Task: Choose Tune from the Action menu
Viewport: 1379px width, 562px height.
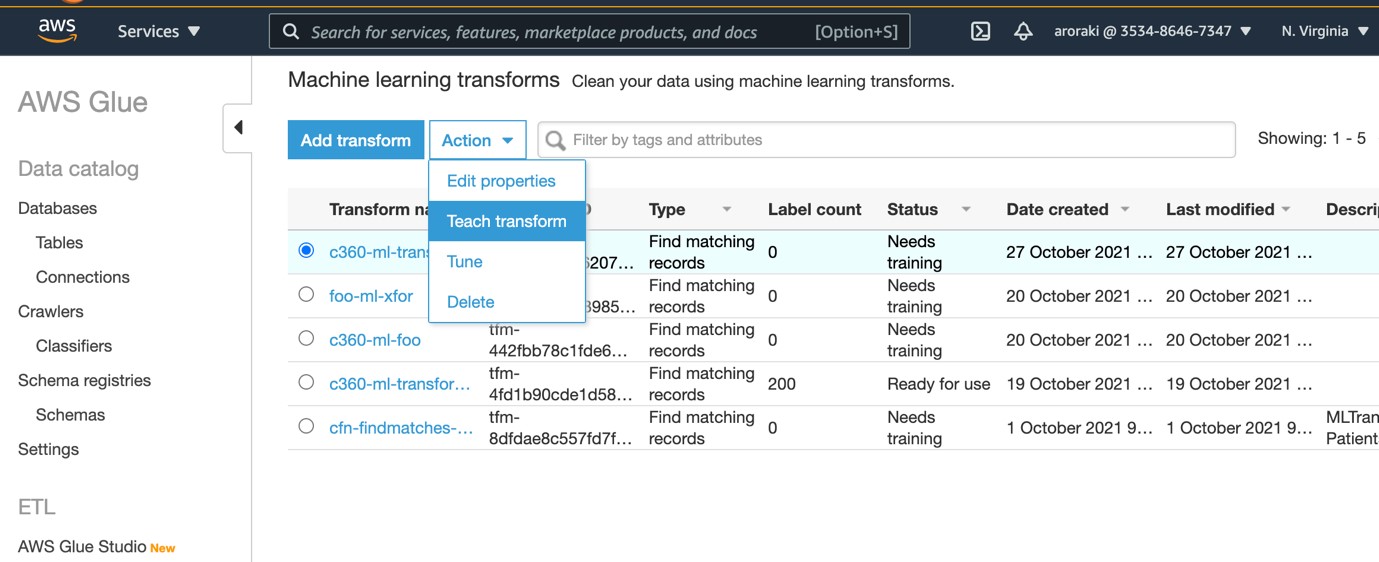Action: click(x=465, y=262)
